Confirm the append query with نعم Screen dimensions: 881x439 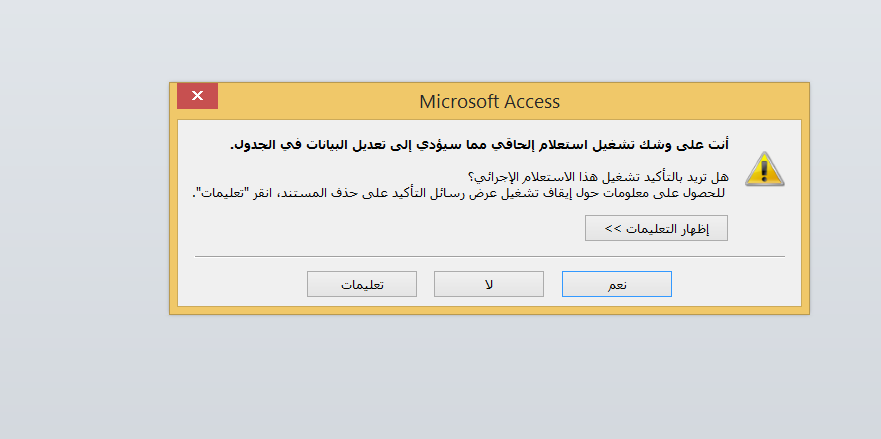pyautogui.click(x=616, y=284)
